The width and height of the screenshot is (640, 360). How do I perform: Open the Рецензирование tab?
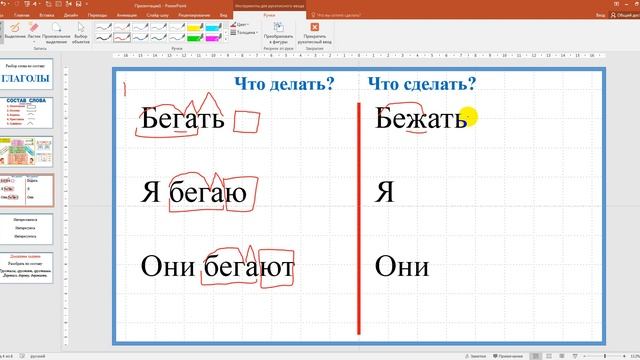[194, 15]
